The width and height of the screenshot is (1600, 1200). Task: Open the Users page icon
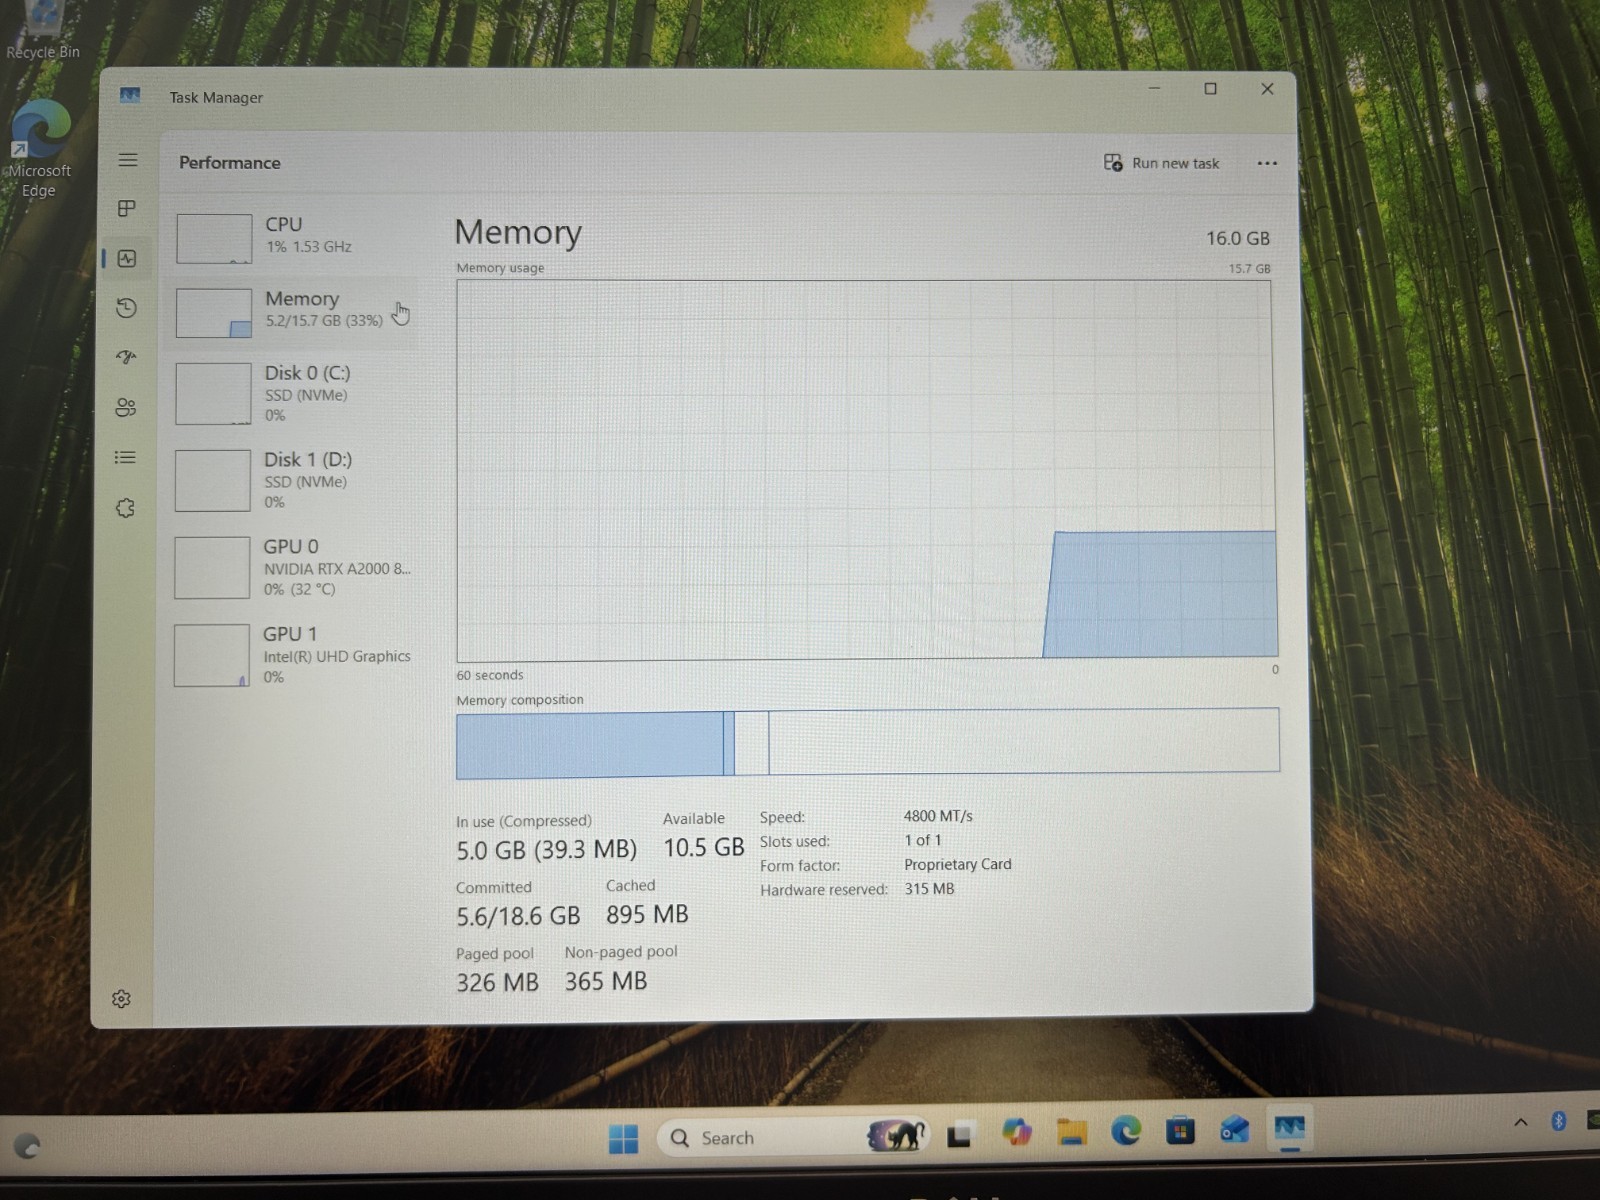[125, 407]
